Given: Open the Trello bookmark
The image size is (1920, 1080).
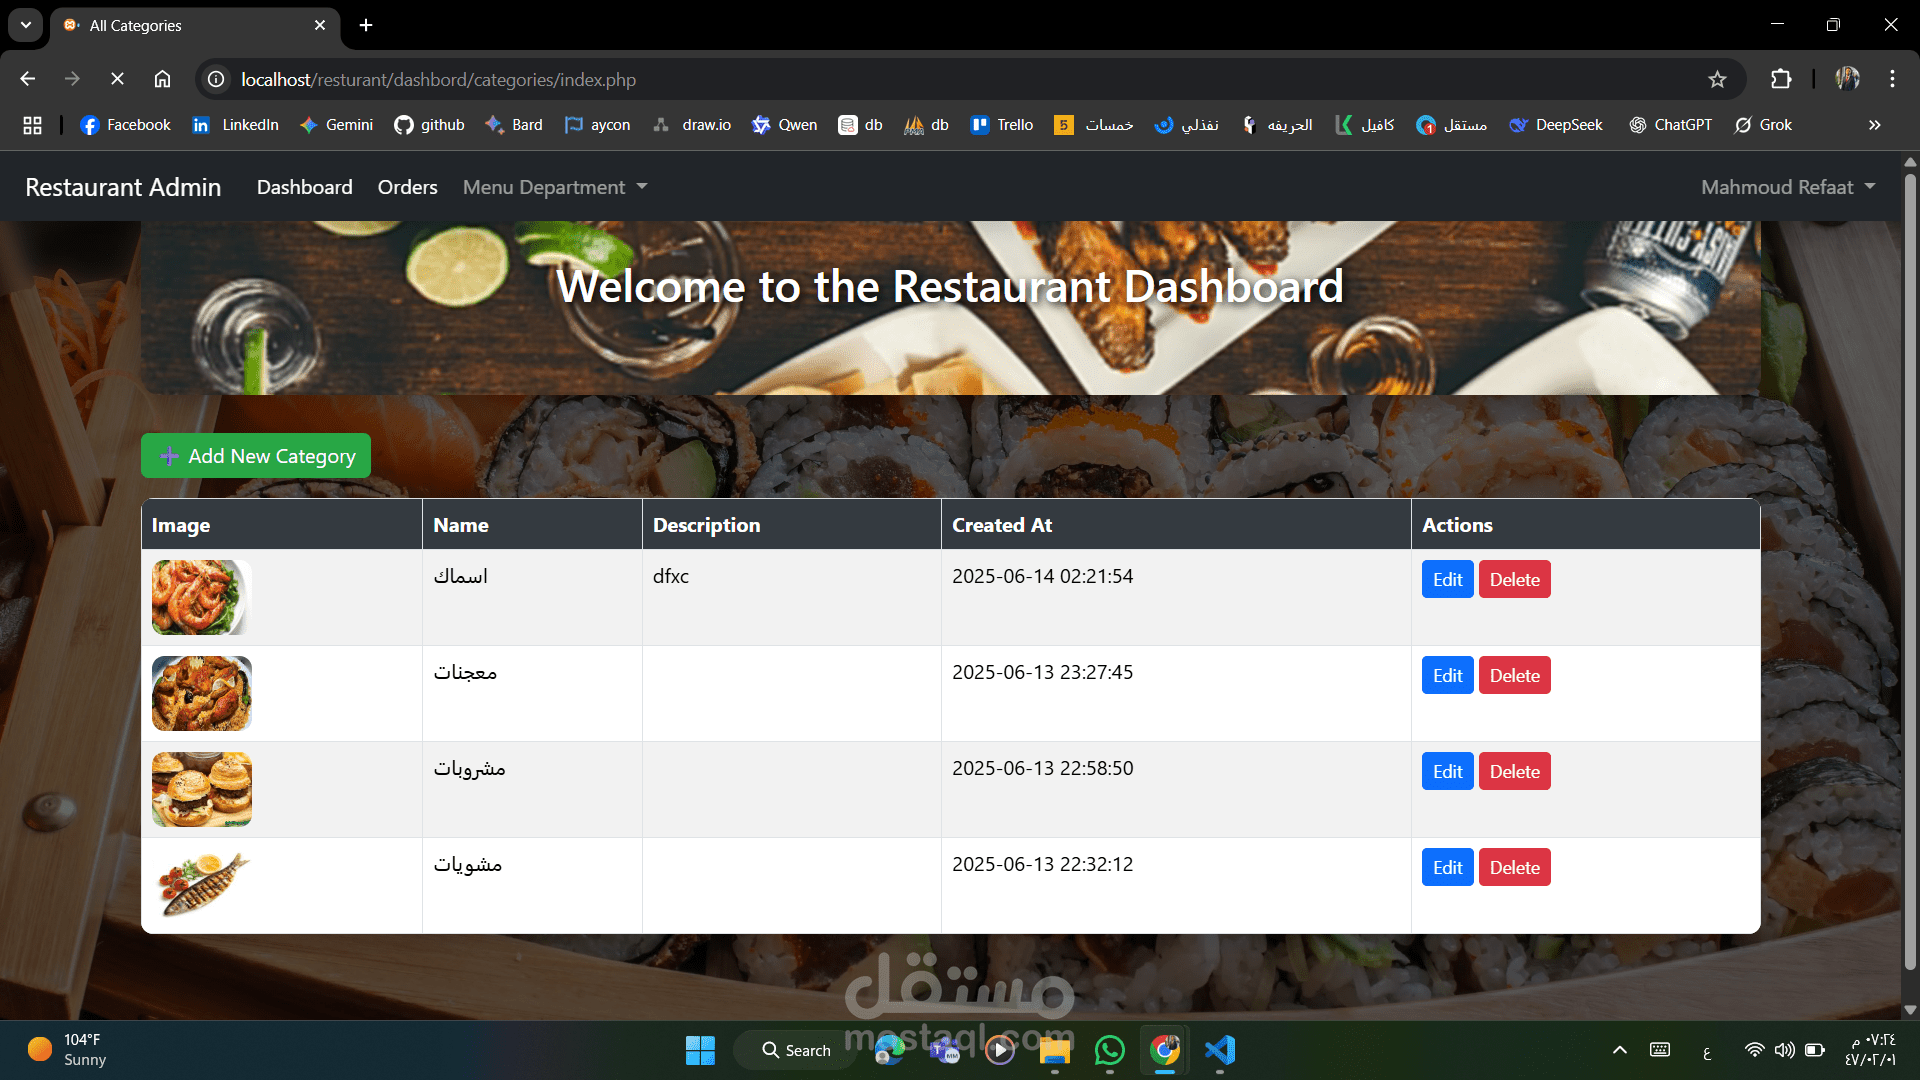Looking at the screenshot, I should [x=1002, y=125].
